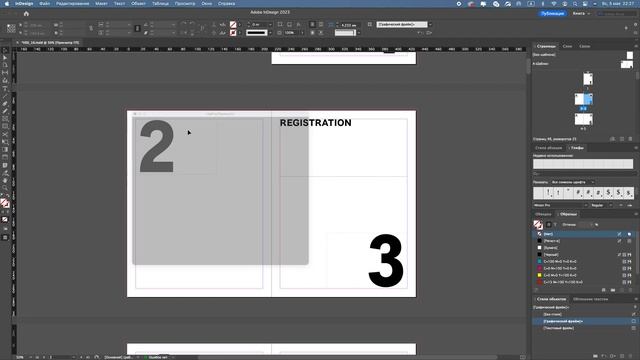Select the [Графический фрейм] object style row
Image resolution: width=640 pixels, height=360 pixels.
[584, 321]
